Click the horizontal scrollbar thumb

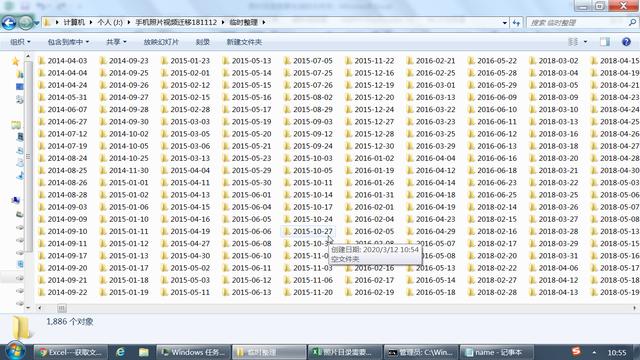point(61,308)
